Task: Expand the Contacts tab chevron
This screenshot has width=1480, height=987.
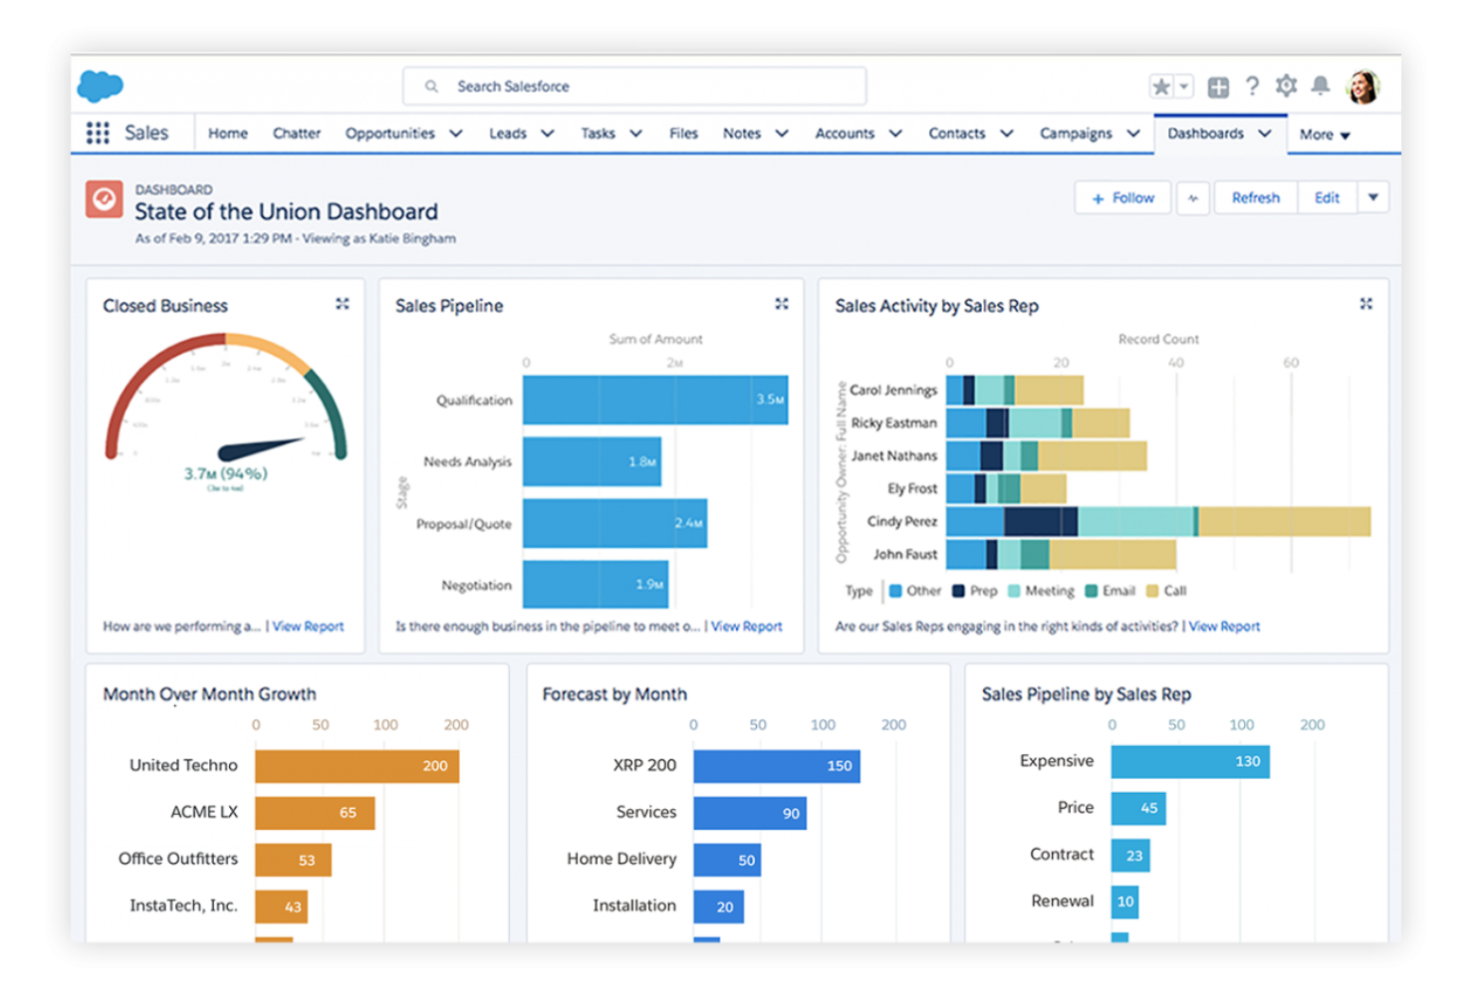Action: [1007, 133]
